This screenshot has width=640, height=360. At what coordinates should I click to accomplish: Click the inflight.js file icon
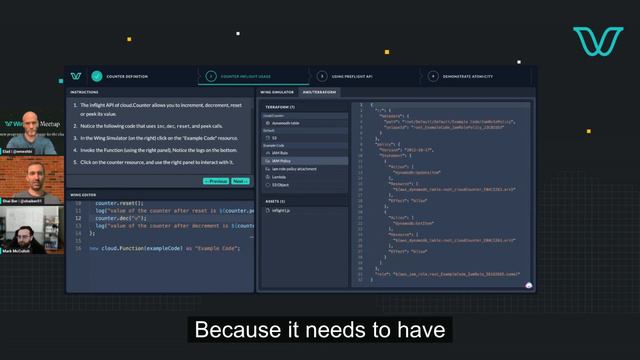coord(268,211)
